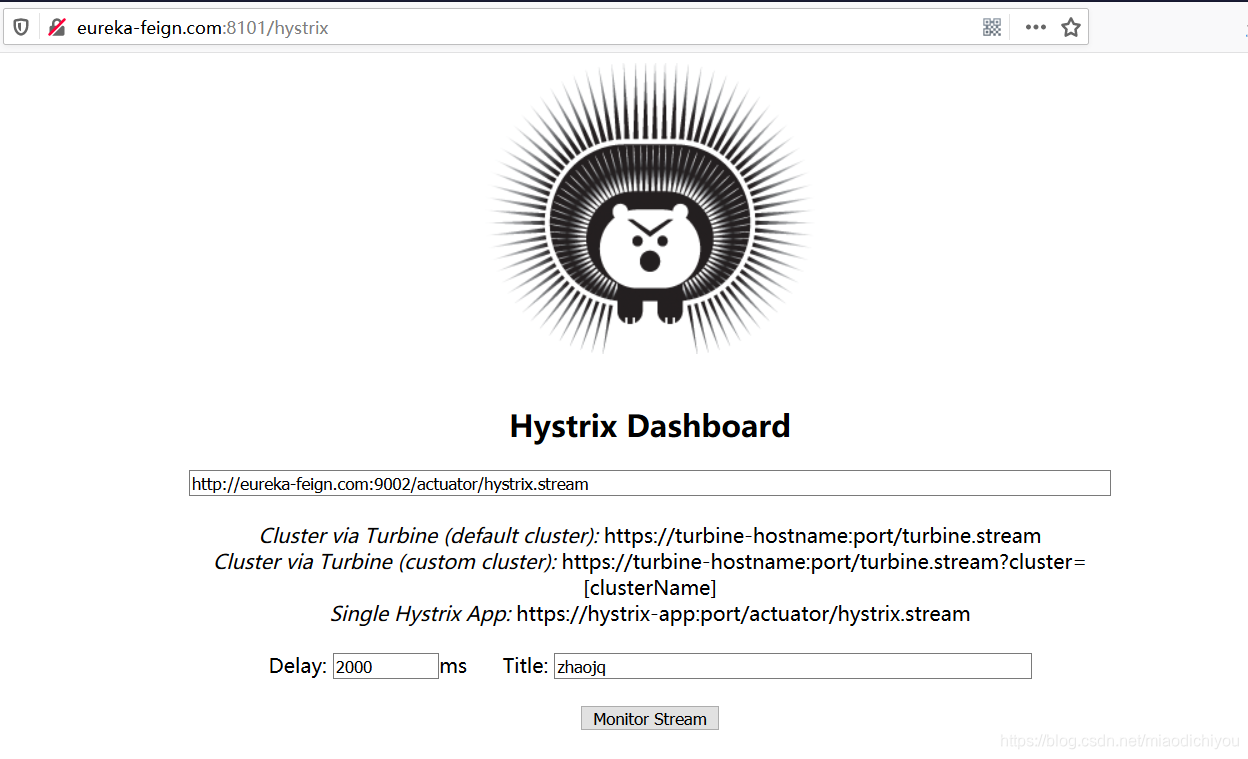Click the '[clusterName]' text
Image resolution: width=1248 pixels, height=759 pixels.
pyautogui.click(x=650, y=588)
